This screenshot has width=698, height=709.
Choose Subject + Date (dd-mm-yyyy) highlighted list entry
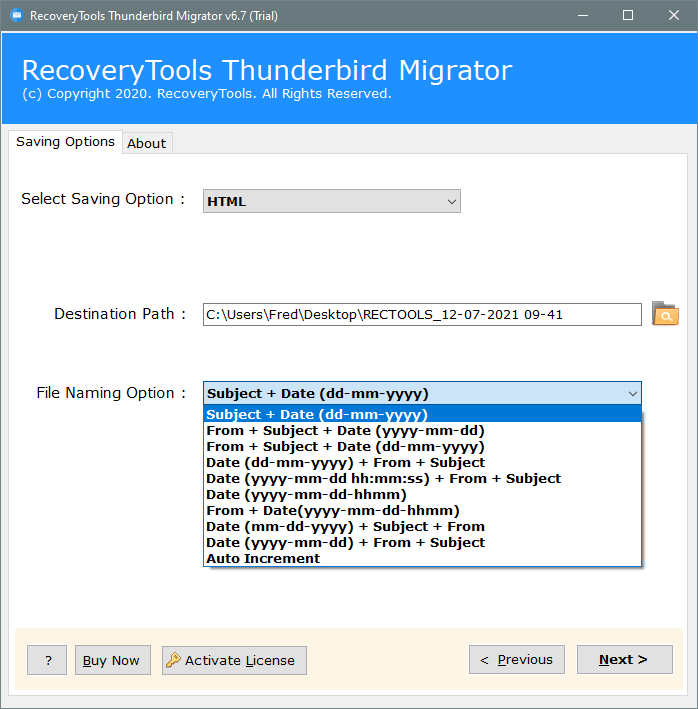click(422, 414)
